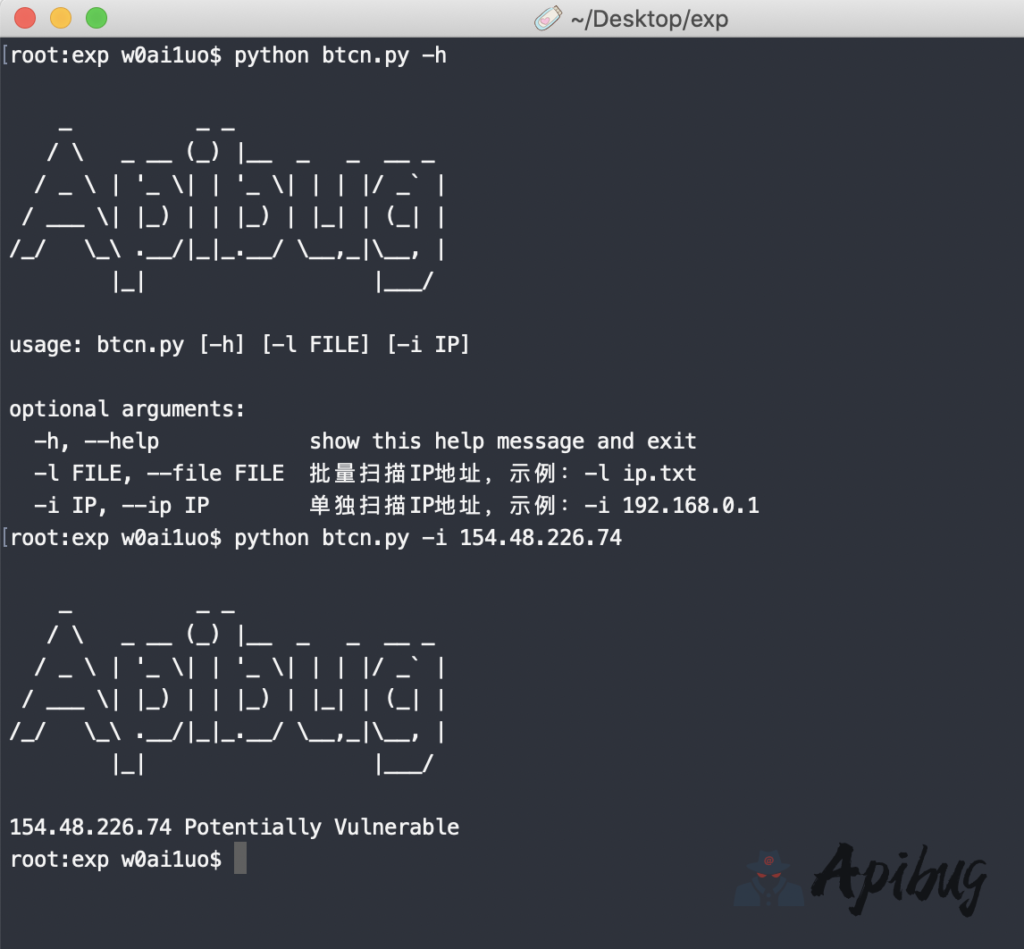Click the yellow minimize window button
Screen dimensions: 1024x949
60,18
